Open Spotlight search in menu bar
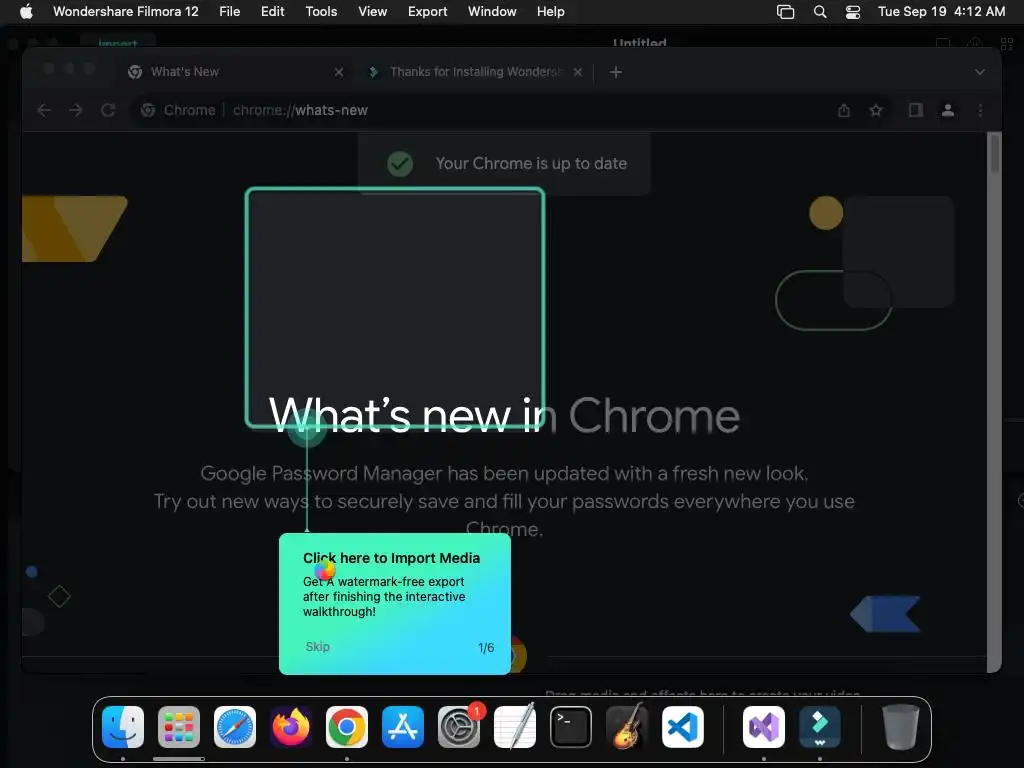The image size is (1024, 768). 820,12
